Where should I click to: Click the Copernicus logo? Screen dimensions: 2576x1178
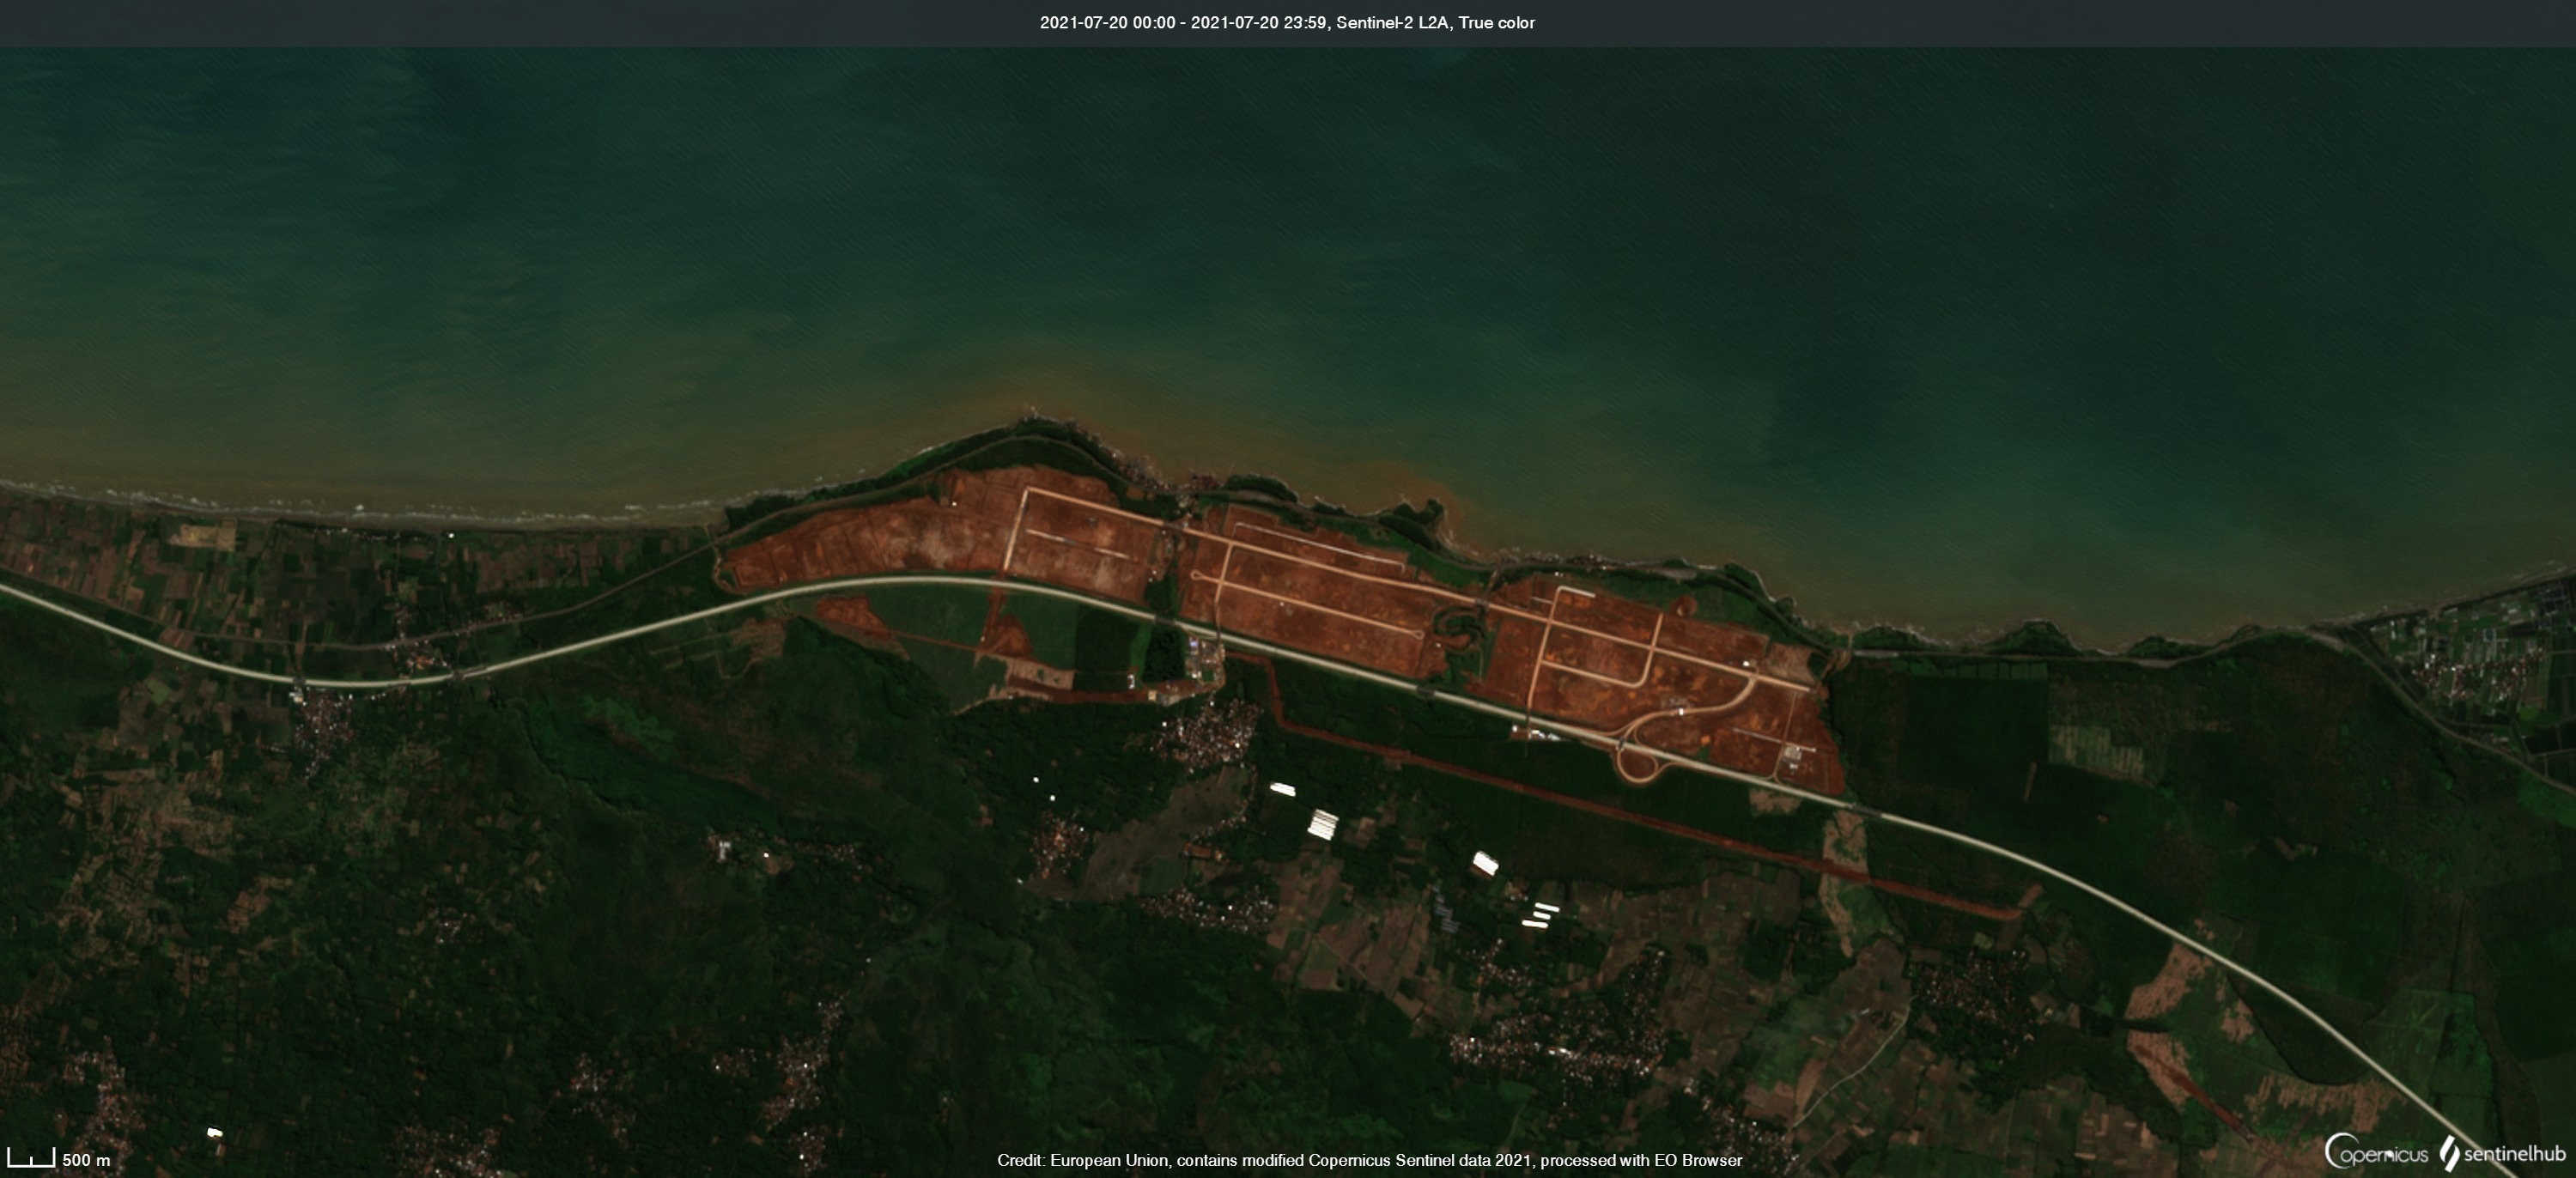click(x=2376, y=1152)
